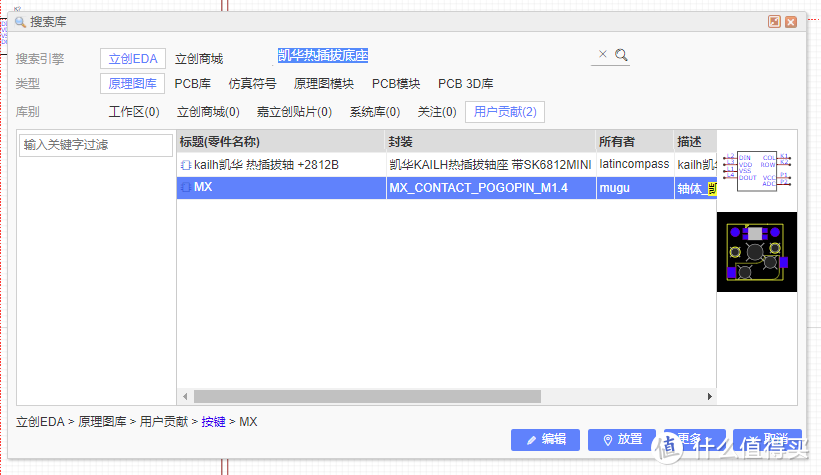Screen dimensions: 821x475
Task: Filter library by 嘉立创贴片(0)
Action: click(x=294, y=112)
